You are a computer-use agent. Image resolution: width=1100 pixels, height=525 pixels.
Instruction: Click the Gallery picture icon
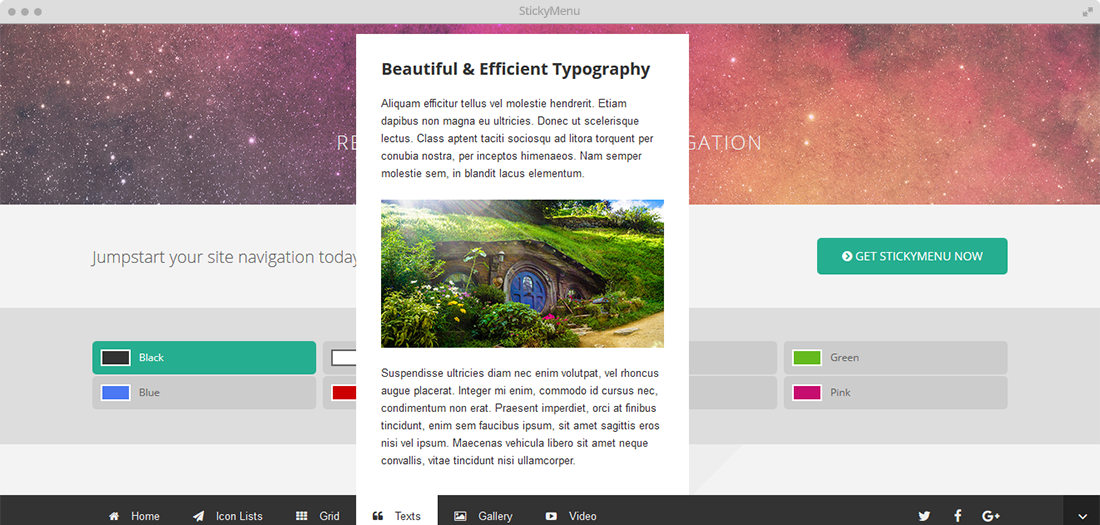[x=460, y=516]
